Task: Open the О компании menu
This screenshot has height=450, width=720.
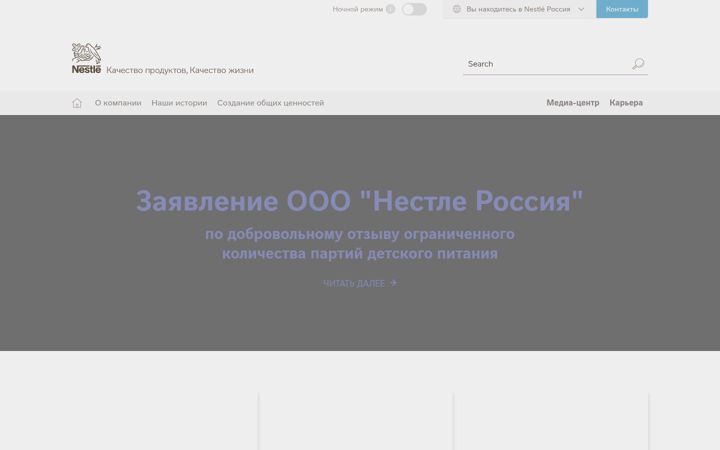Action: tap(118, 103)
